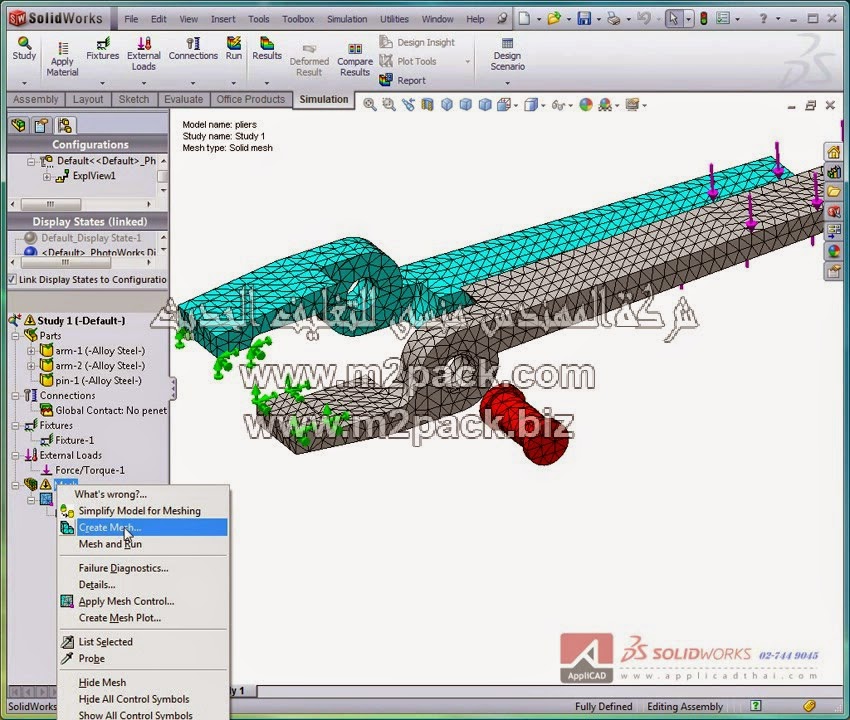Switch to the Evaluate tab
Viewport: 850px width, 720px height.
183,99
